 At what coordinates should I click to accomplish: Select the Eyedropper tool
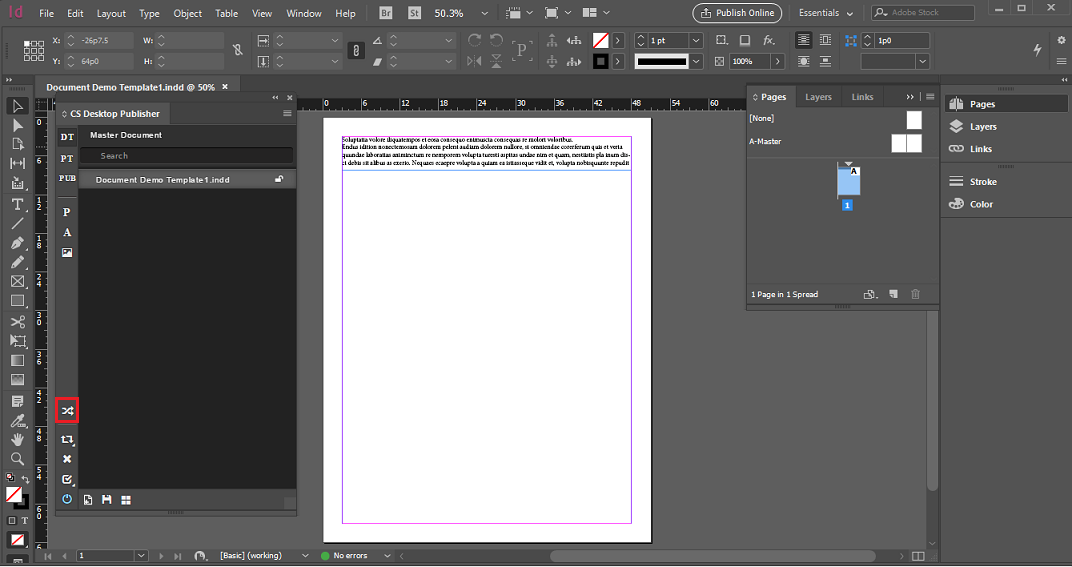pyautogui.click(x=18, y=421)
